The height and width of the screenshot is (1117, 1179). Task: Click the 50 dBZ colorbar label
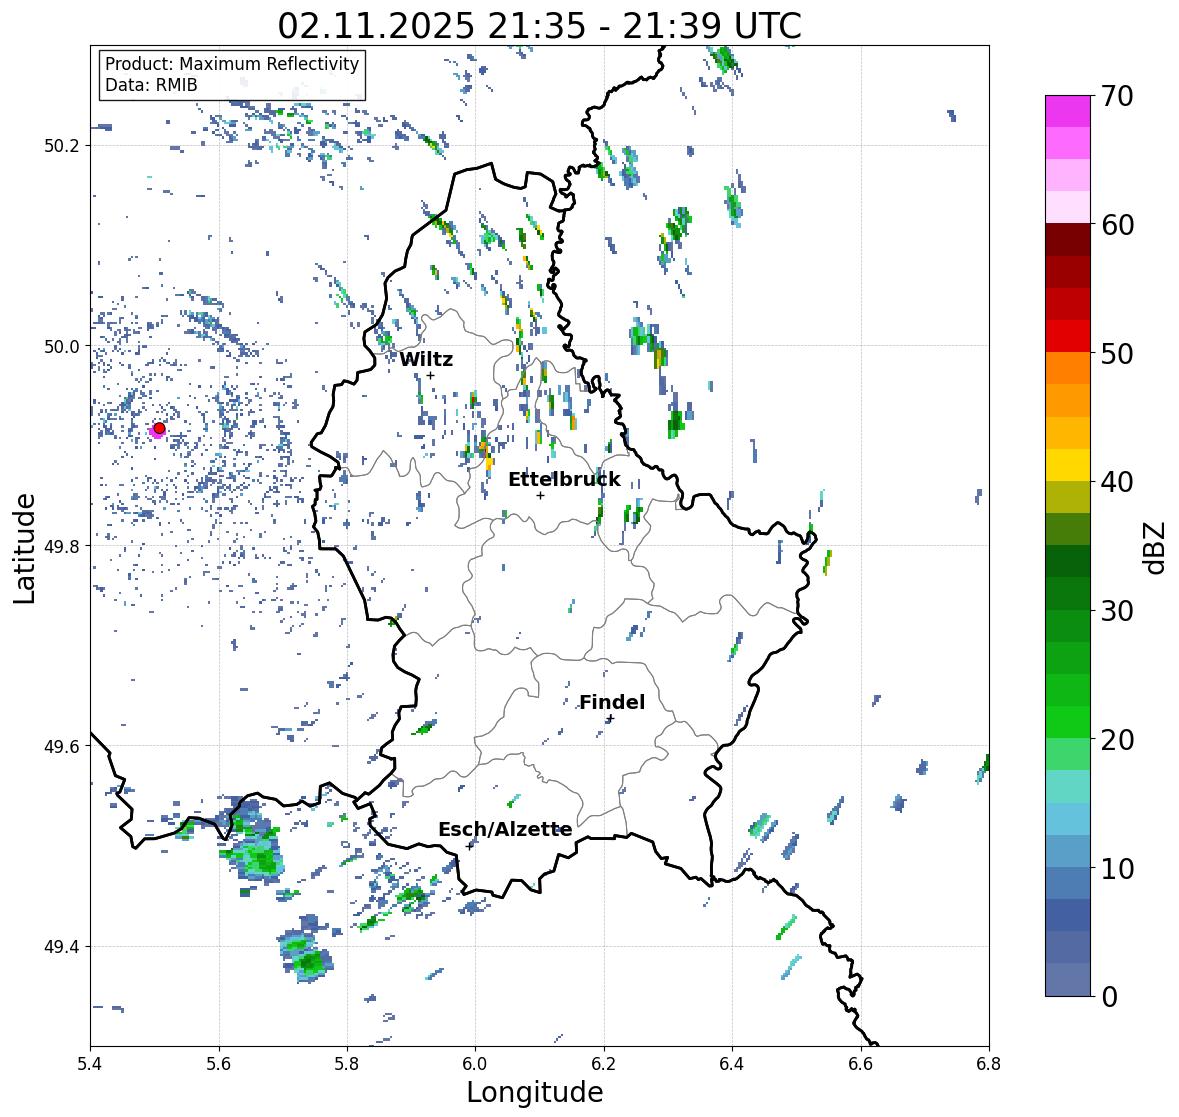[1117, 353]
